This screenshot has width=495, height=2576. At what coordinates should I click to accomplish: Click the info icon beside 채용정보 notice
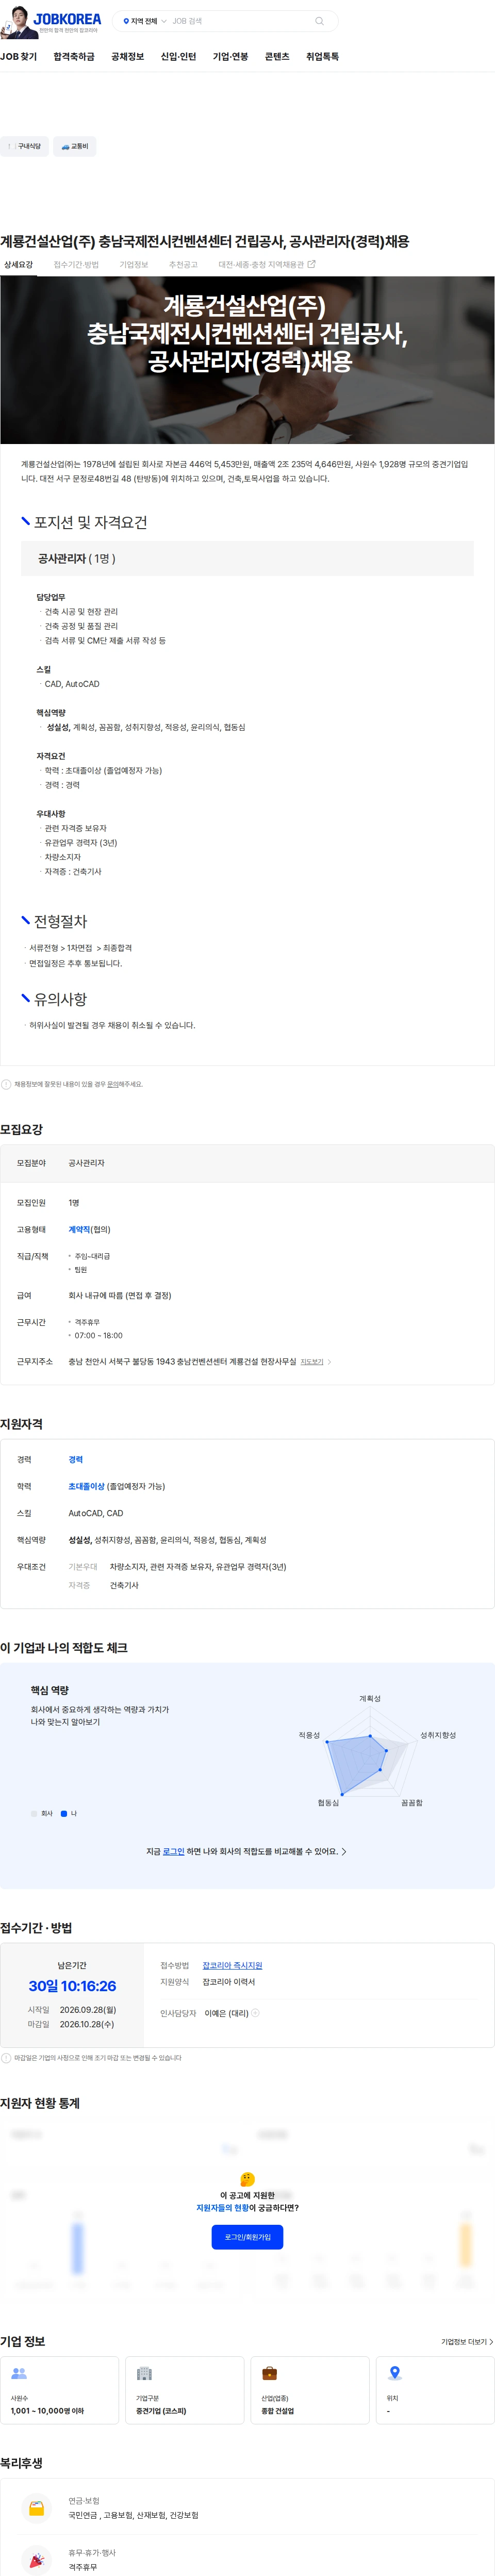click(x=6, y=1084)
